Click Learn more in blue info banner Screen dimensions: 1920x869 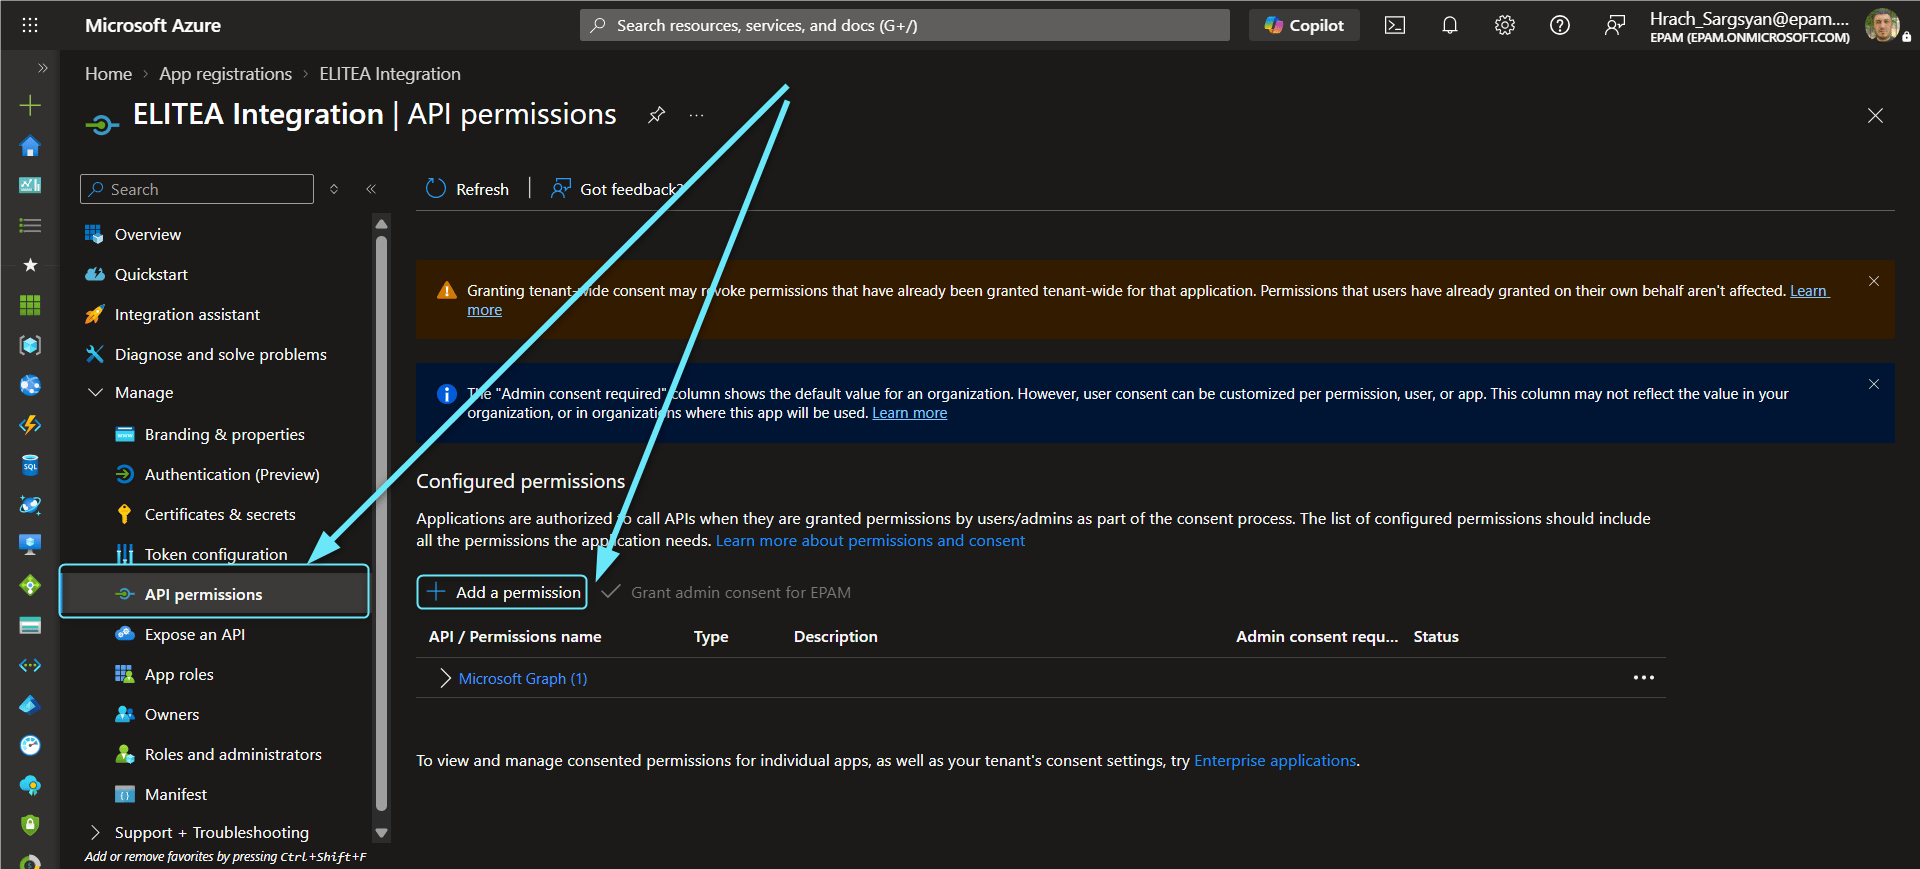[x=909, y=413]
